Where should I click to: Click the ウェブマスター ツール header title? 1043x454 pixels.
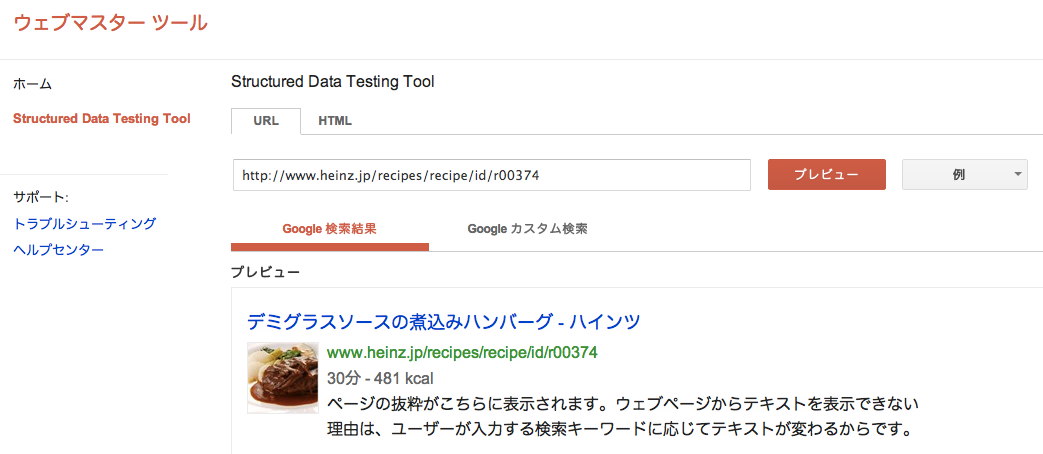tap(110, 22)
